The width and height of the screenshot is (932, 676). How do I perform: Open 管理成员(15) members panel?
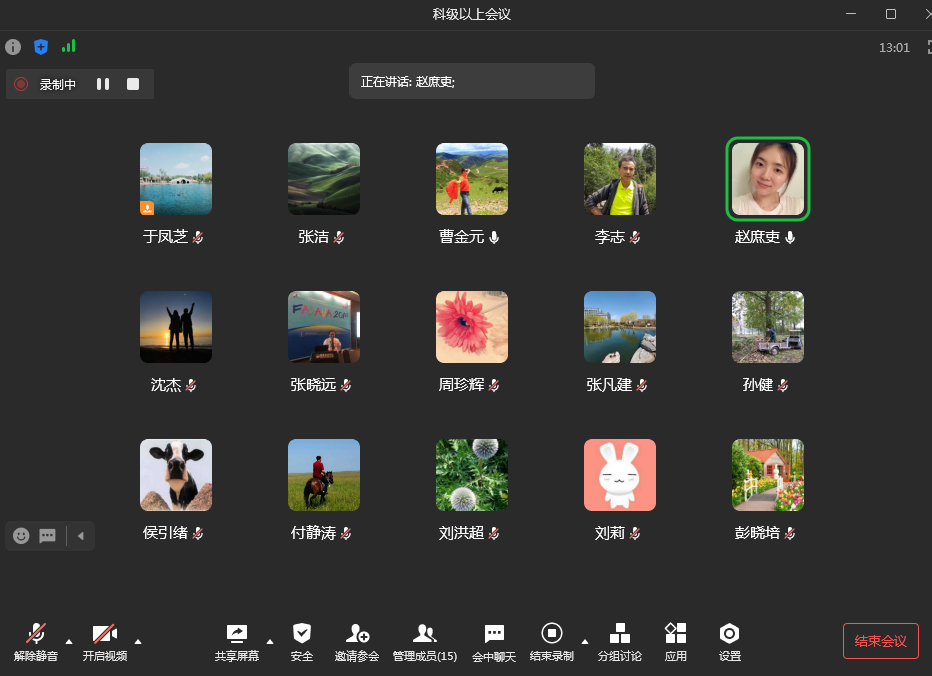(x=425, y=634)
